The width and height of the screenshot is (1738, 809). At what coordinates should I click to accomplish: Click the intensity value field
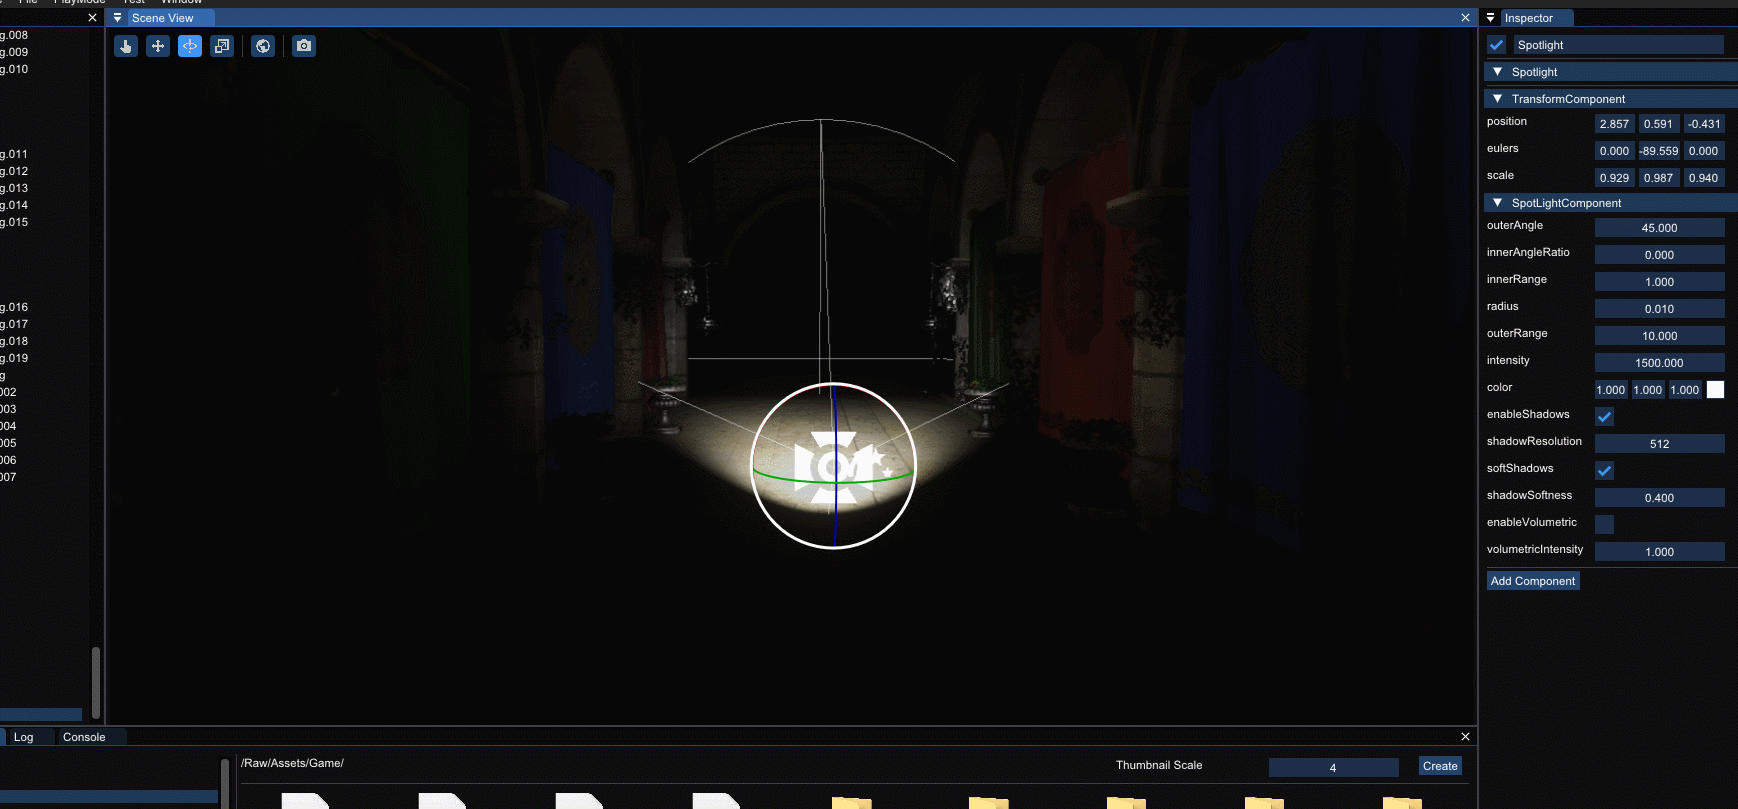click(1659, 363)
